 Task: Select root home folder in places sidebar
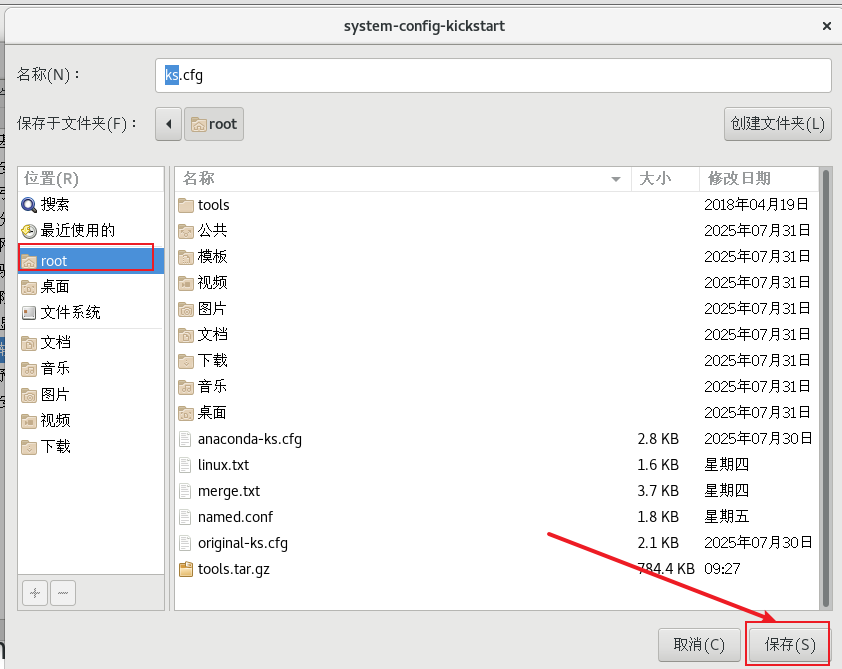pyautogui.click(x=91, y=261)
